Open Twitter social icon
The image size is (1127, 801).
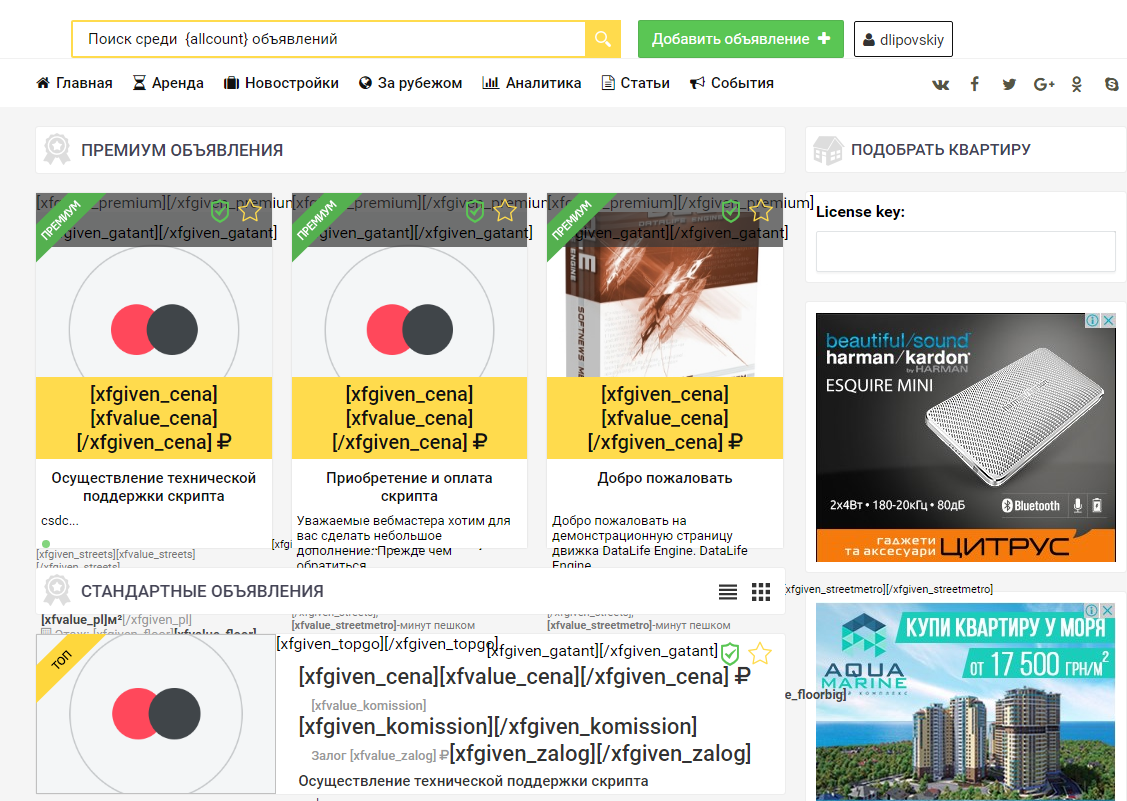point(1009,84)
